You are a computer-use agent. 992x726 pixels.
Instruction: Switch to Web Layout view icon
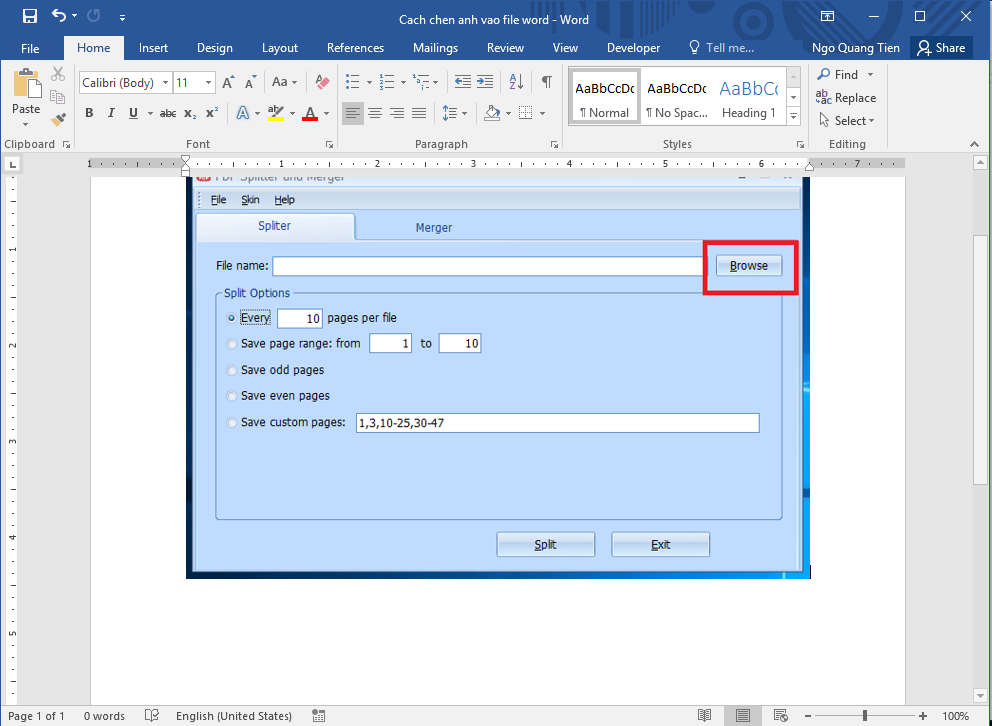781,716
